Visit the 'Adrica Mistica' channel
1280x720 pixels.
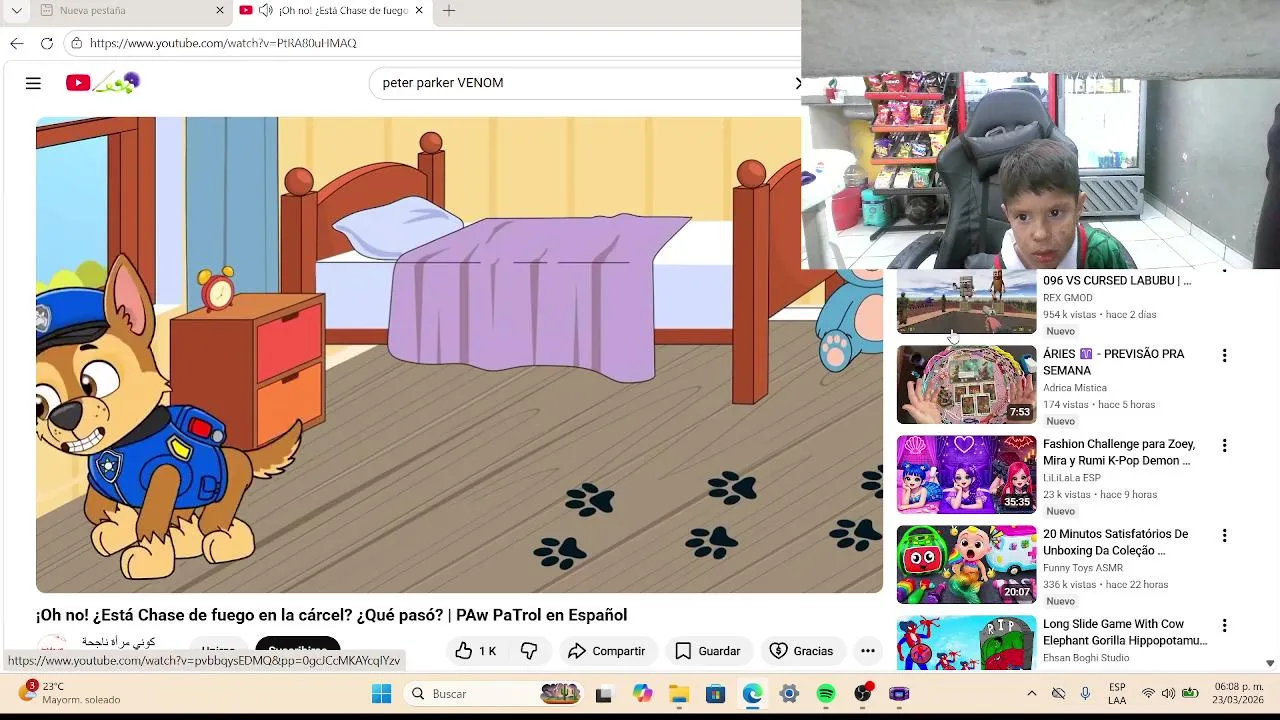[1075, 388]
